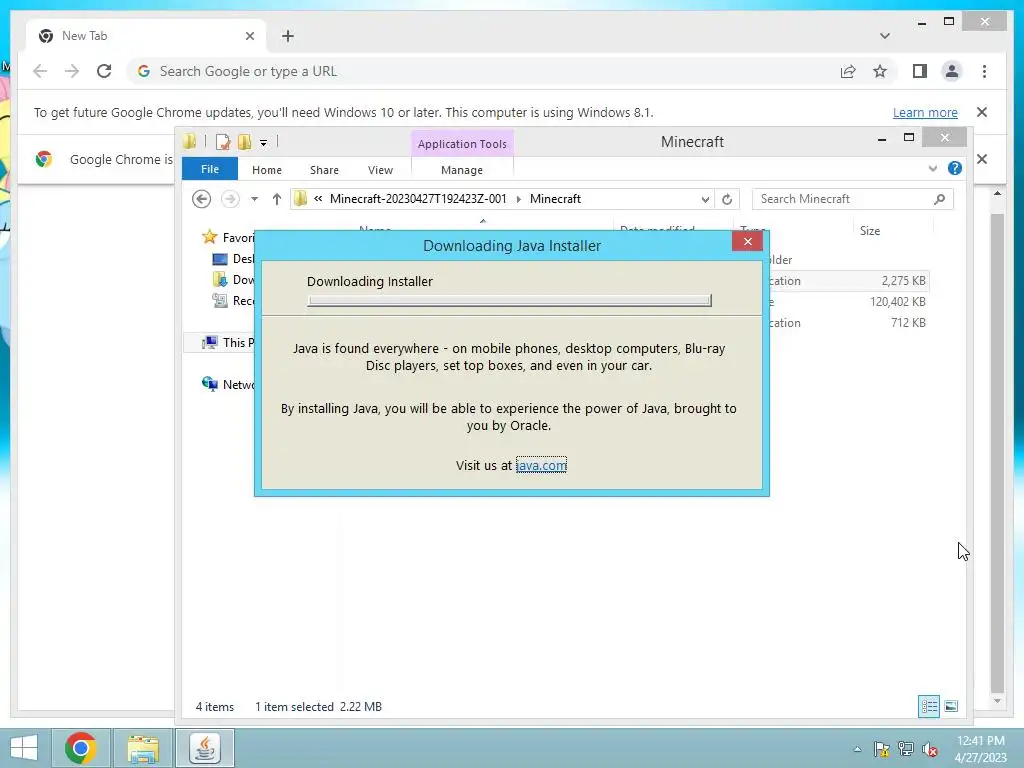The image size is (1024, 768).
Task: Open the View ribbon tab in Explorer
Action: click(x=380, y=170)
